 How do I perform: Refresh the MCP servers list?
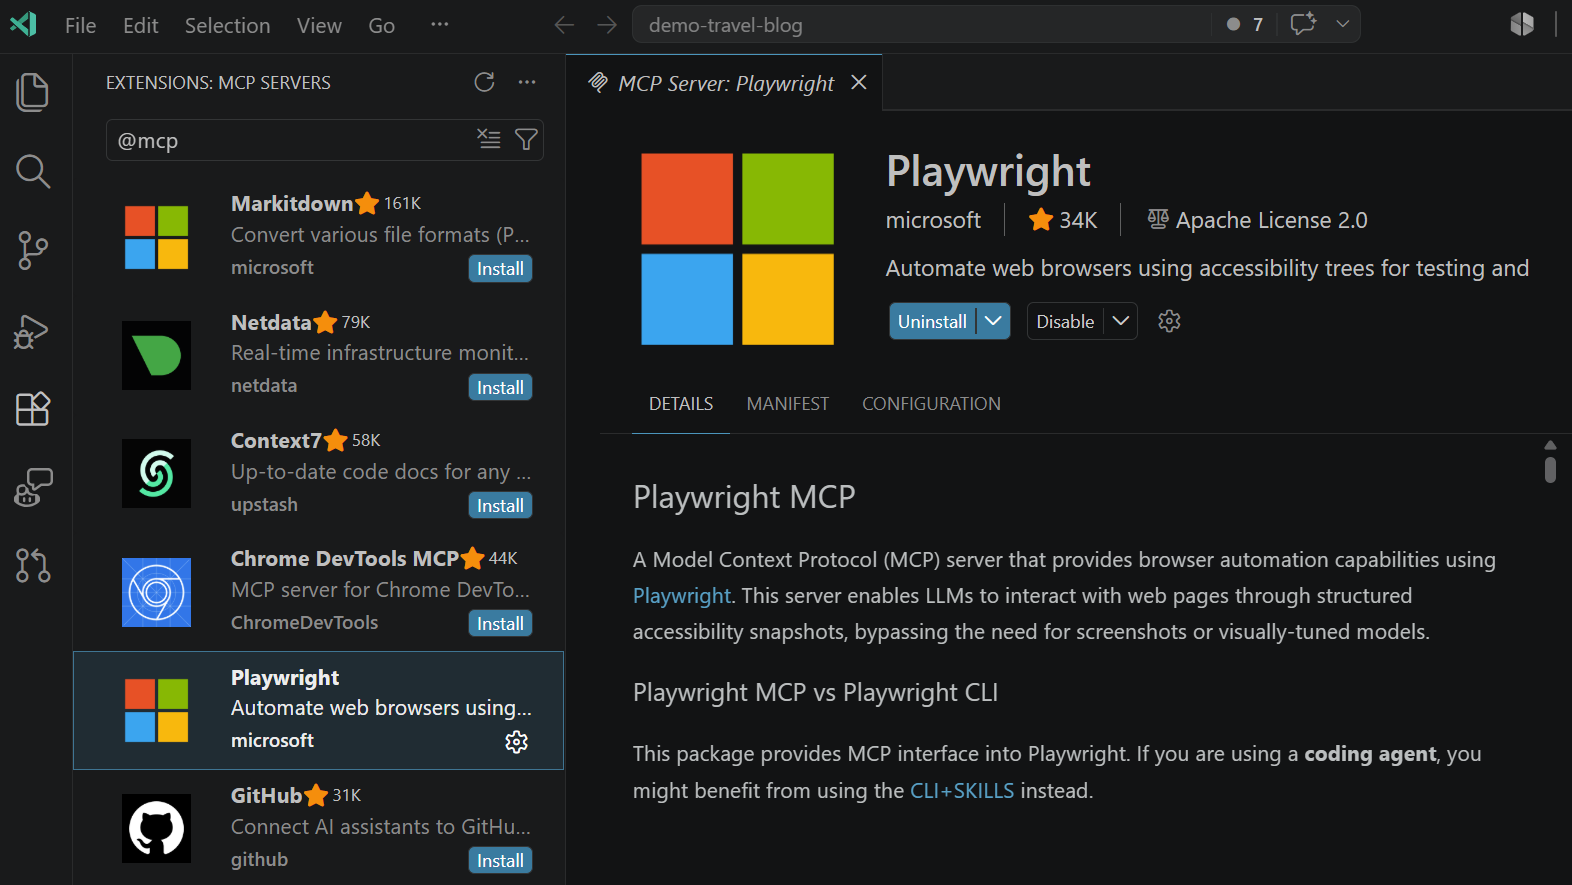tap(485, 82)
